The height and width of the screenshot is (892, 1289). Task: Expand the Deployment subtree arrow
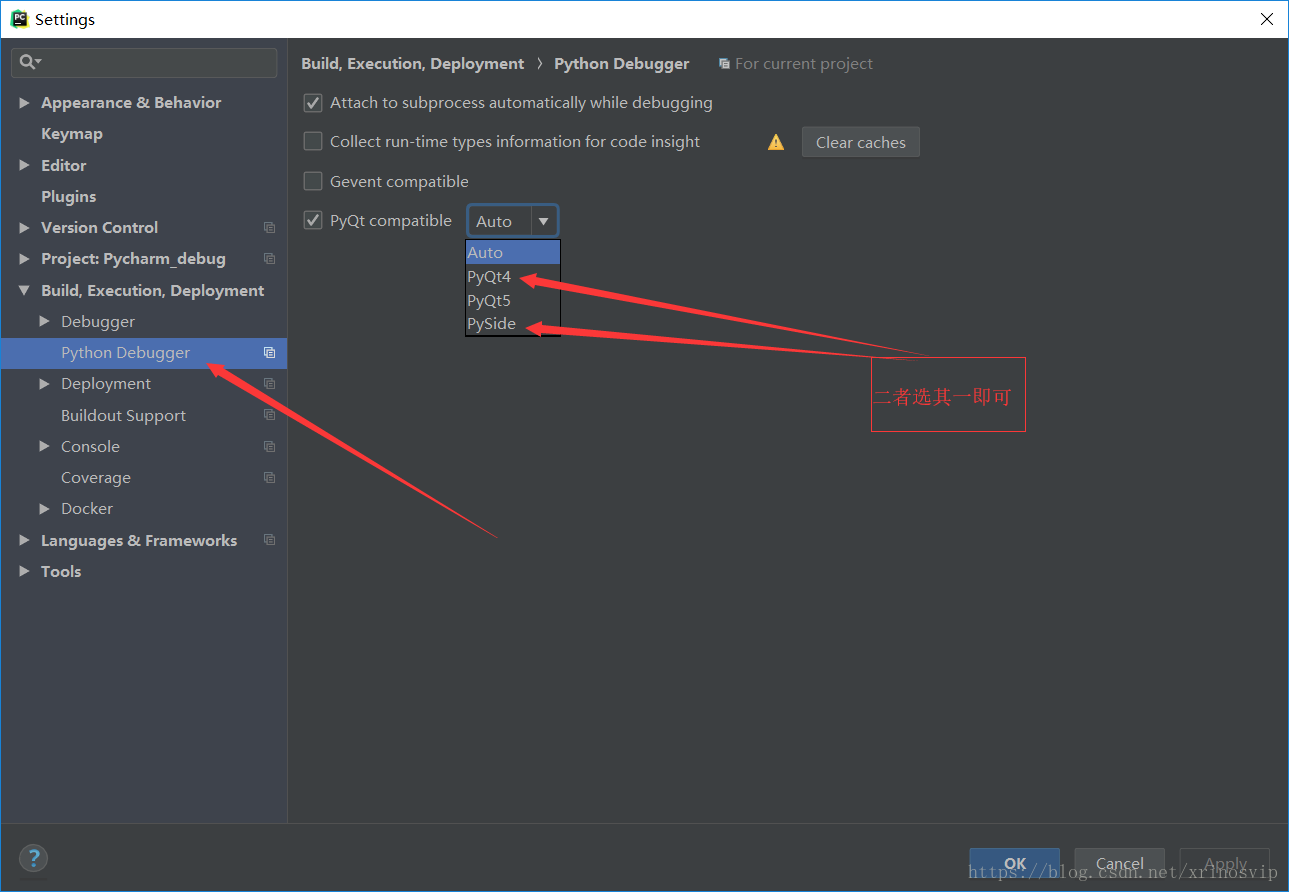pyautogui.click(x=44, y=384)
